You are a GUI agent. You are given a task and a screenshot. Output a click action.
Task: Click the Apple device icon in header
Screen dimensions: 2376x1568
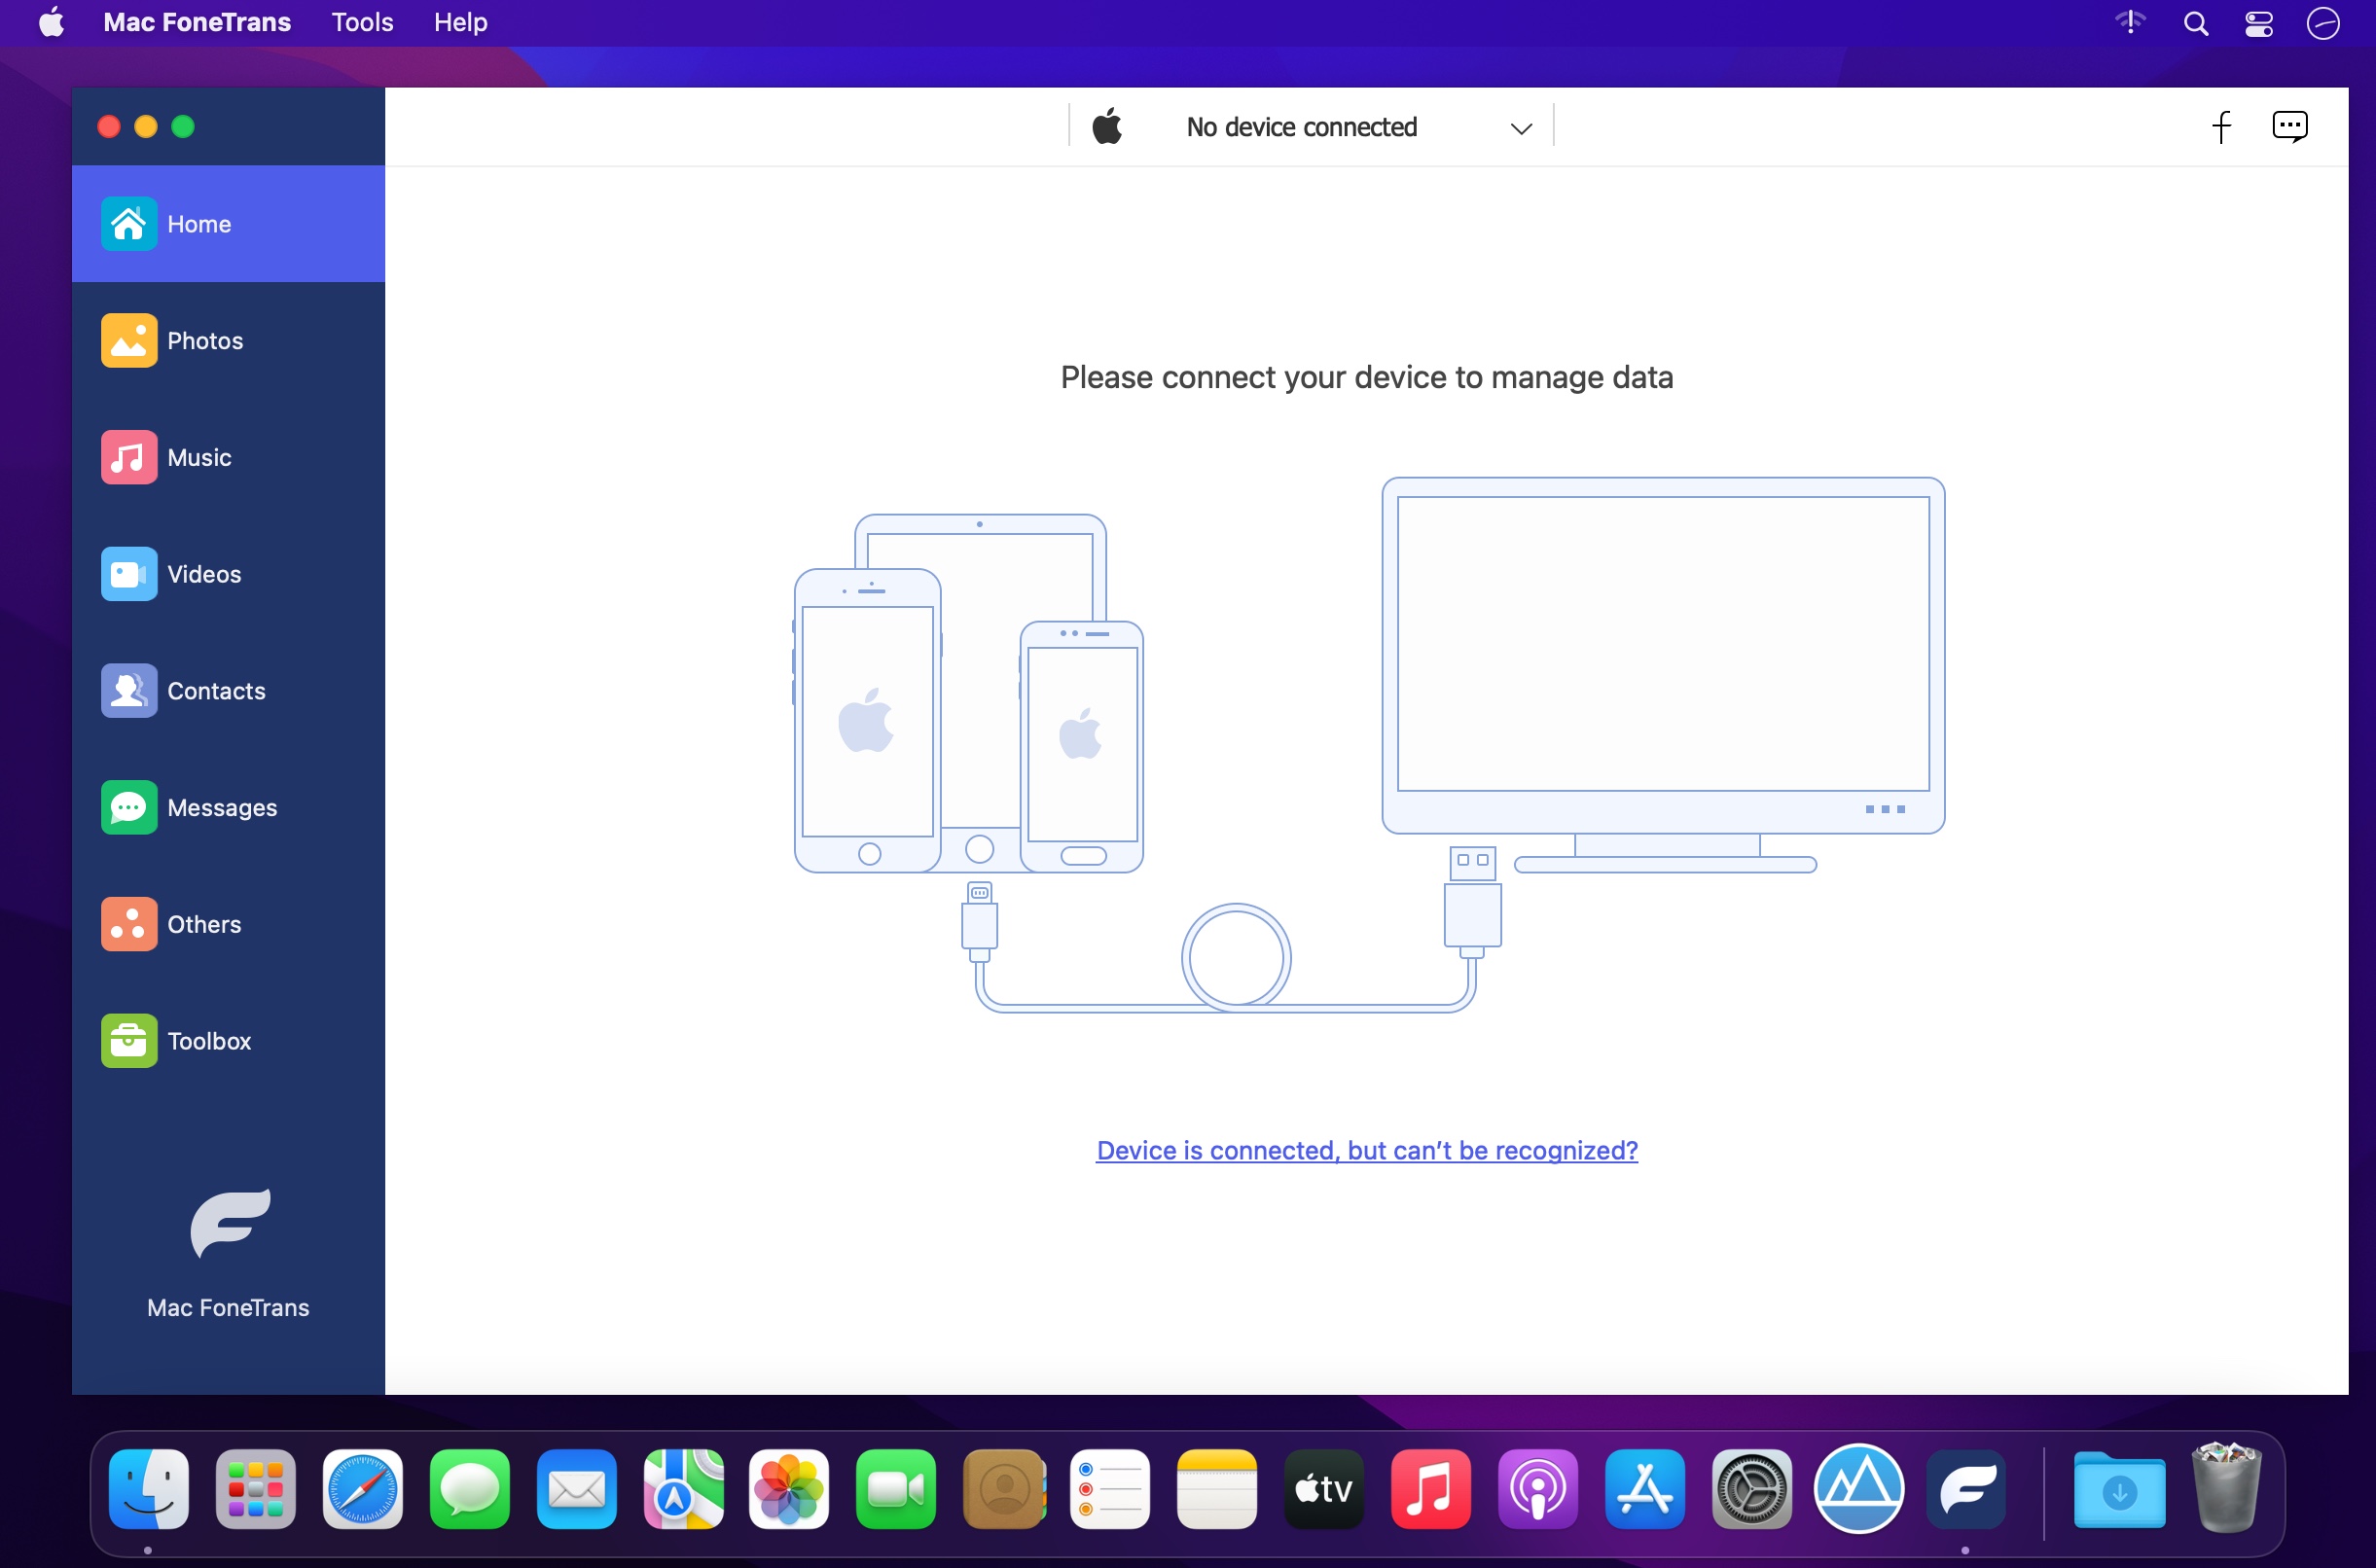pos(1107,127)
